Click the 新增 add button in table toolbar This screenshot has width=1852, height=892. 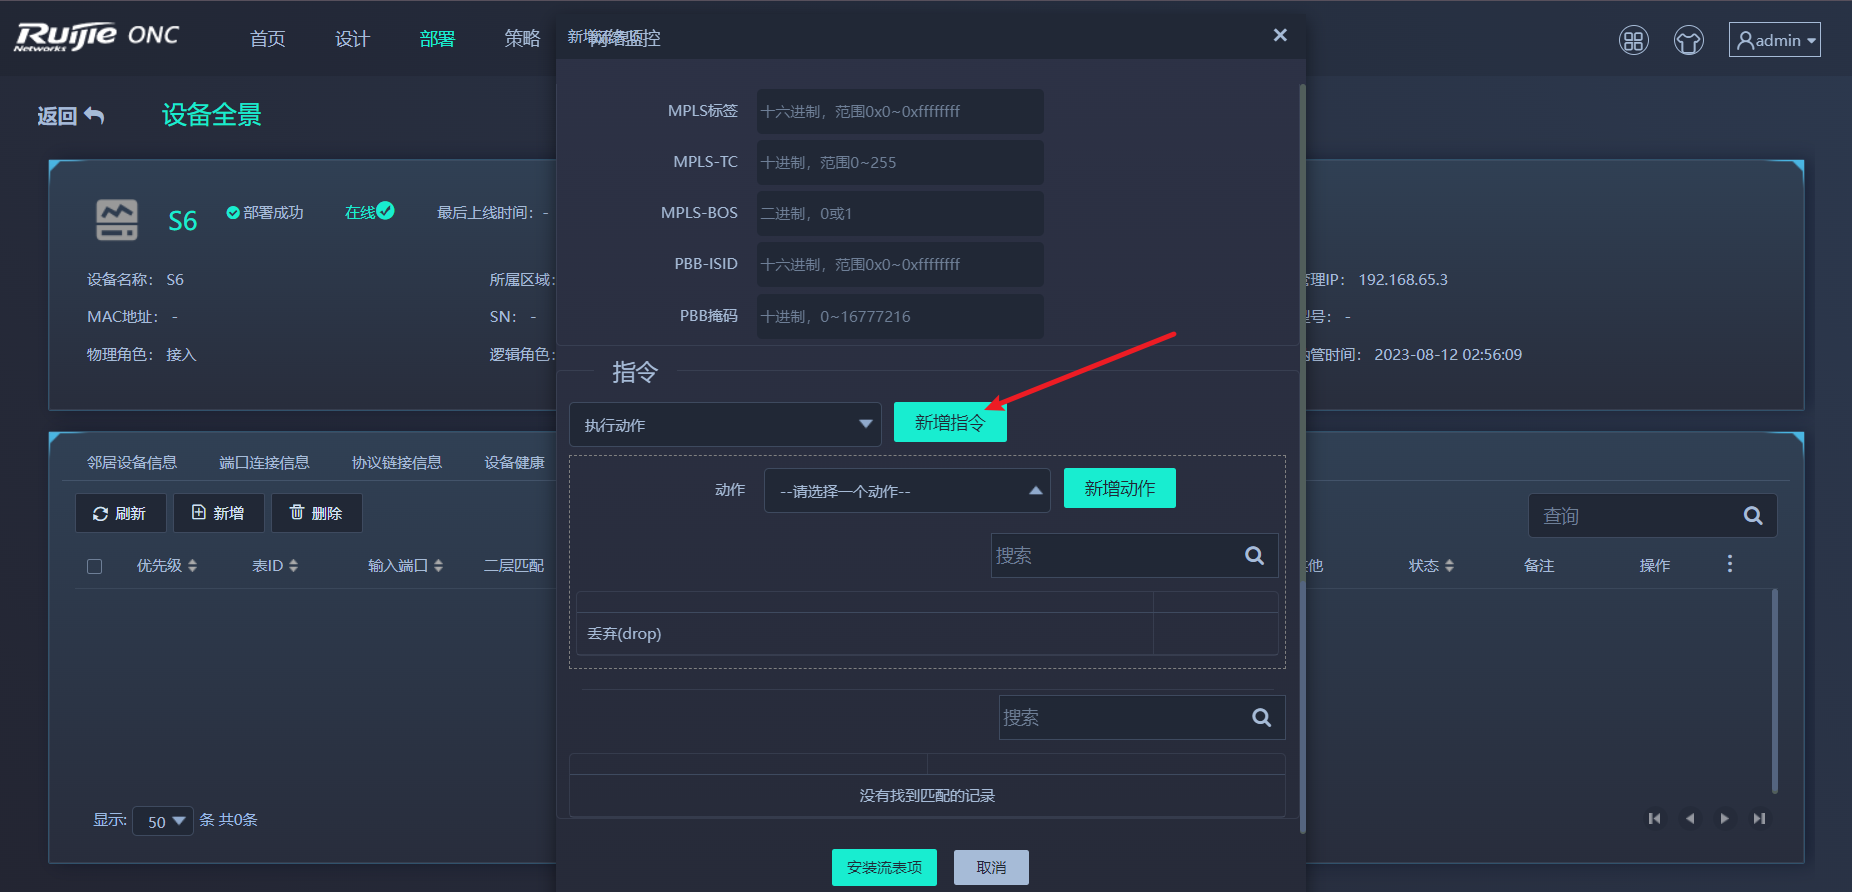click(x=218, y=513)
